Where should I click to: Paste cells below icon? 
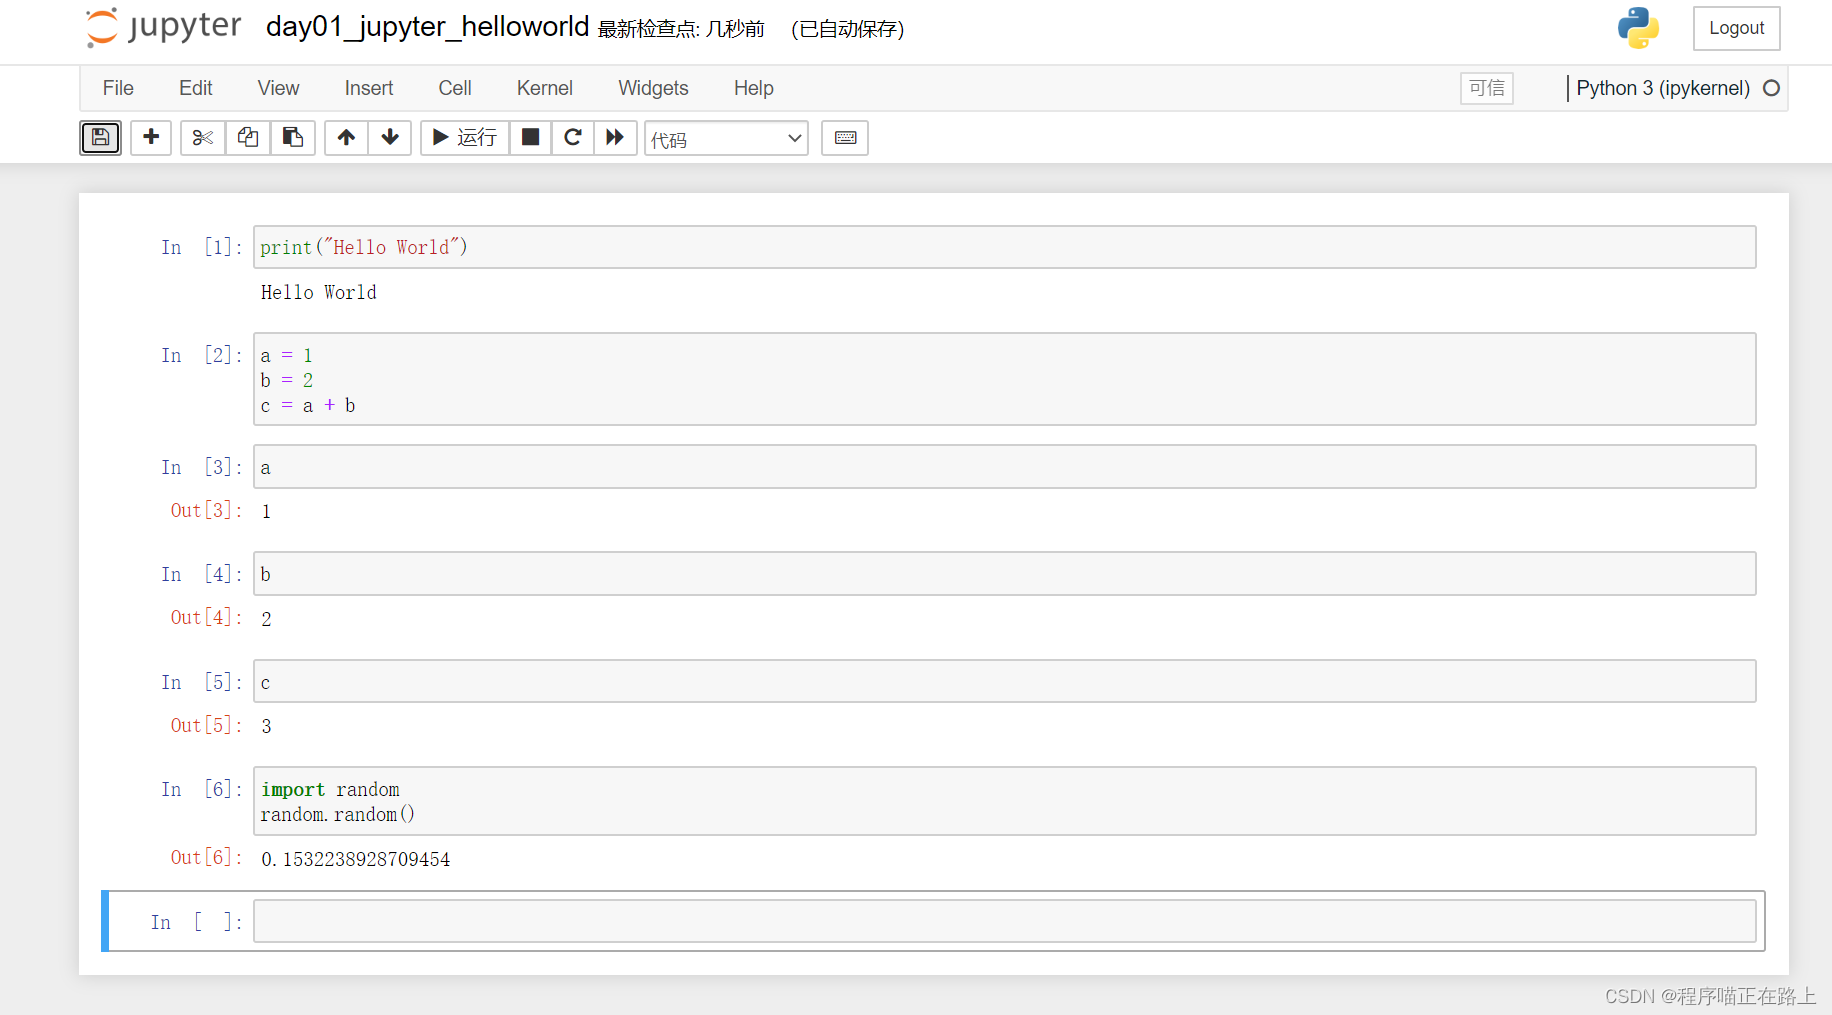click(293, 138)
